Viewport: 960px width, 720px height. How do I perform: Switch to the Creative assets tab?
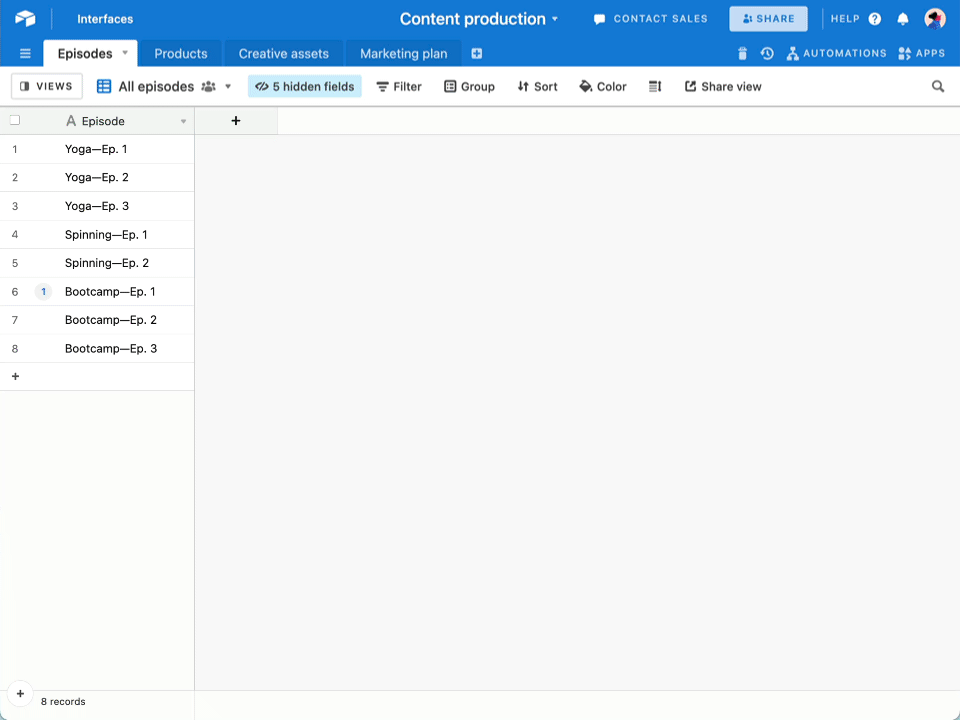click(283, 53)
